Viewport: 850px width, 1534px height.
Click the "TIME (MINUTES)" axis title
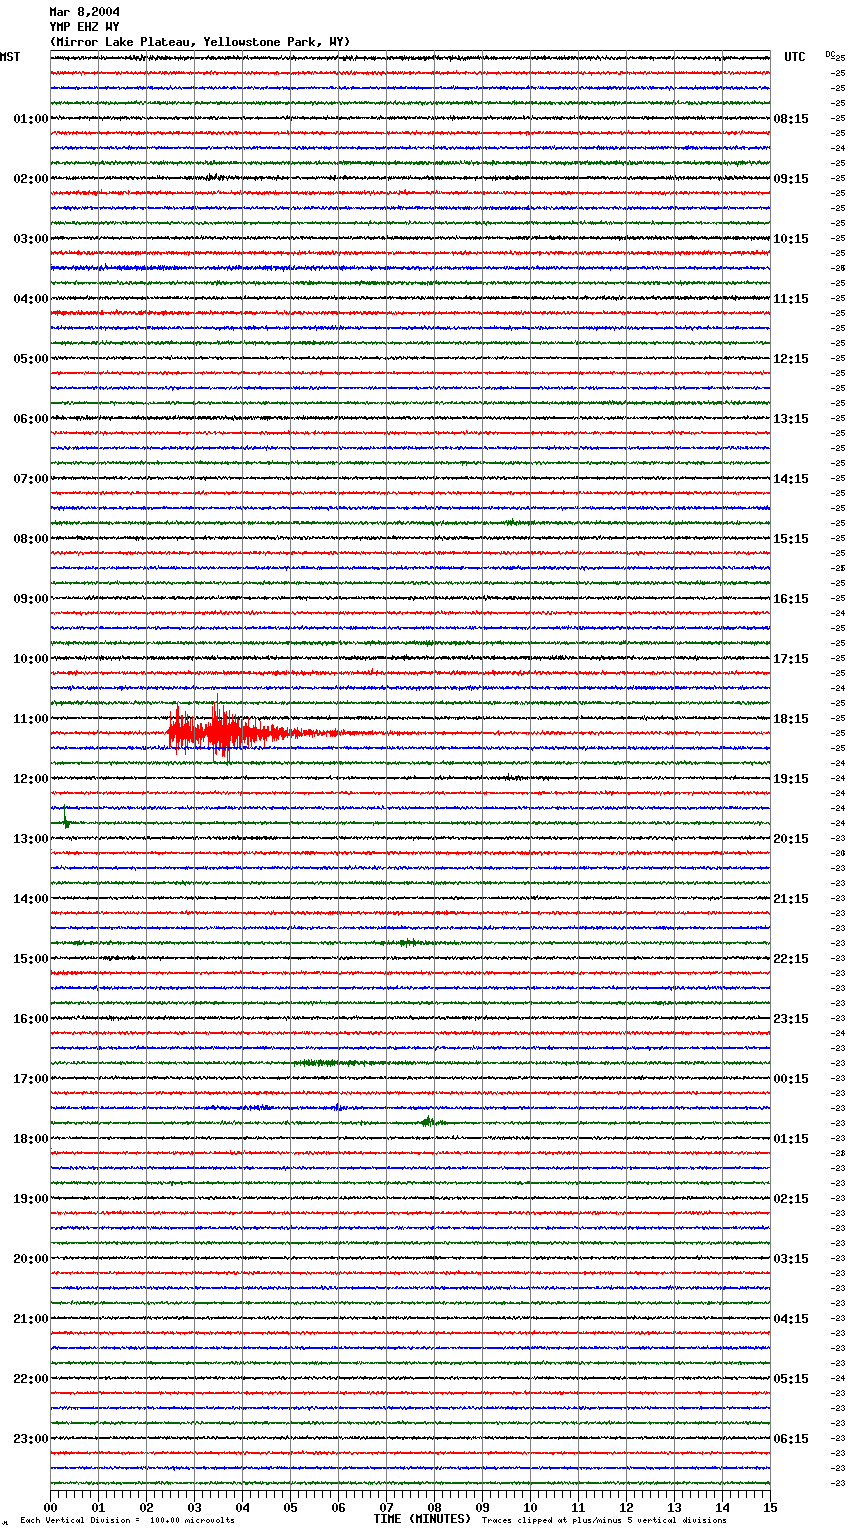tap(422, 1519)
